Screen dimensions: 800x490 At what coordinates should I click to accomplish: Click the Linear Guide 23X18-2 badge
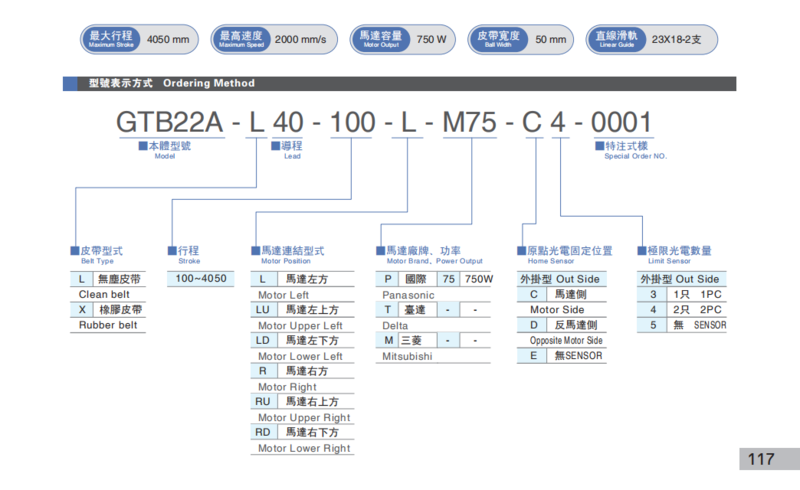651,40
